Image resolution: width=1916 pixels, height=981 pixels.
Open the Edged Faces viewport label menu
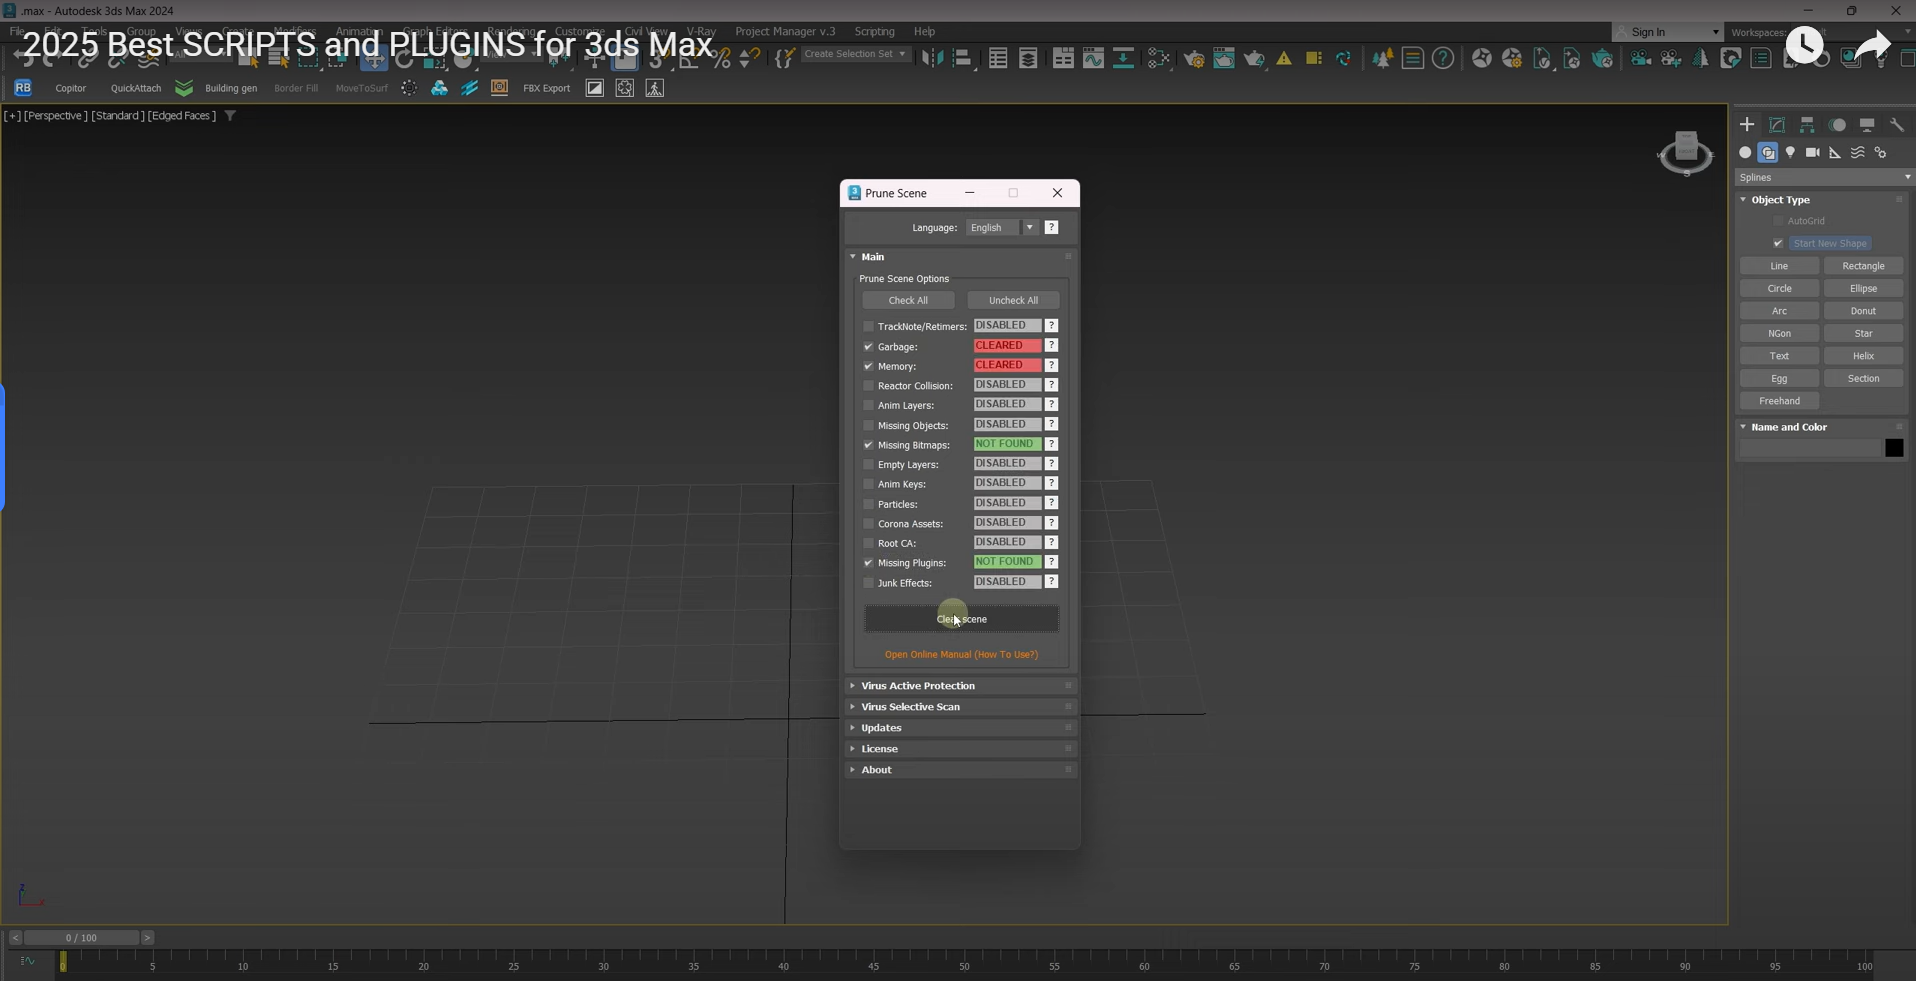coord(182,116)
